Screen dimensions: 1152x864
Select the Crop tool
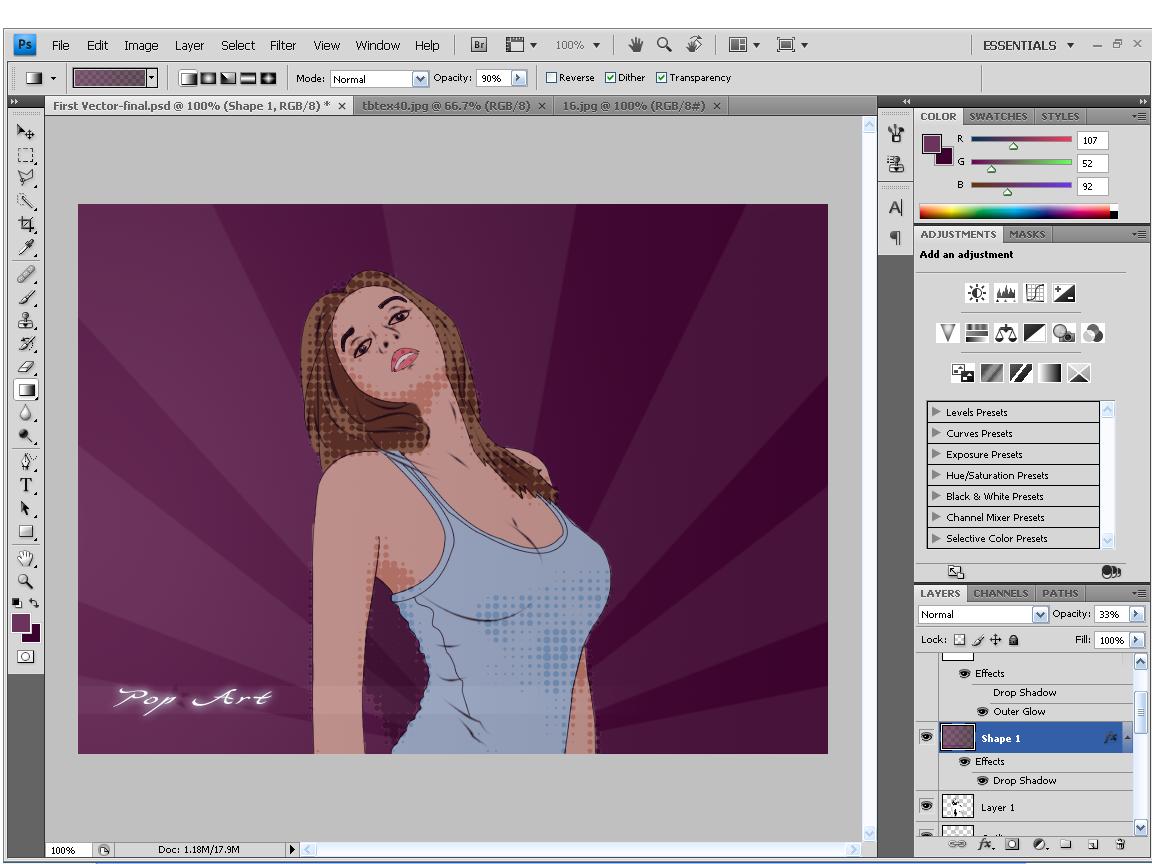click(x=26, y=224)
